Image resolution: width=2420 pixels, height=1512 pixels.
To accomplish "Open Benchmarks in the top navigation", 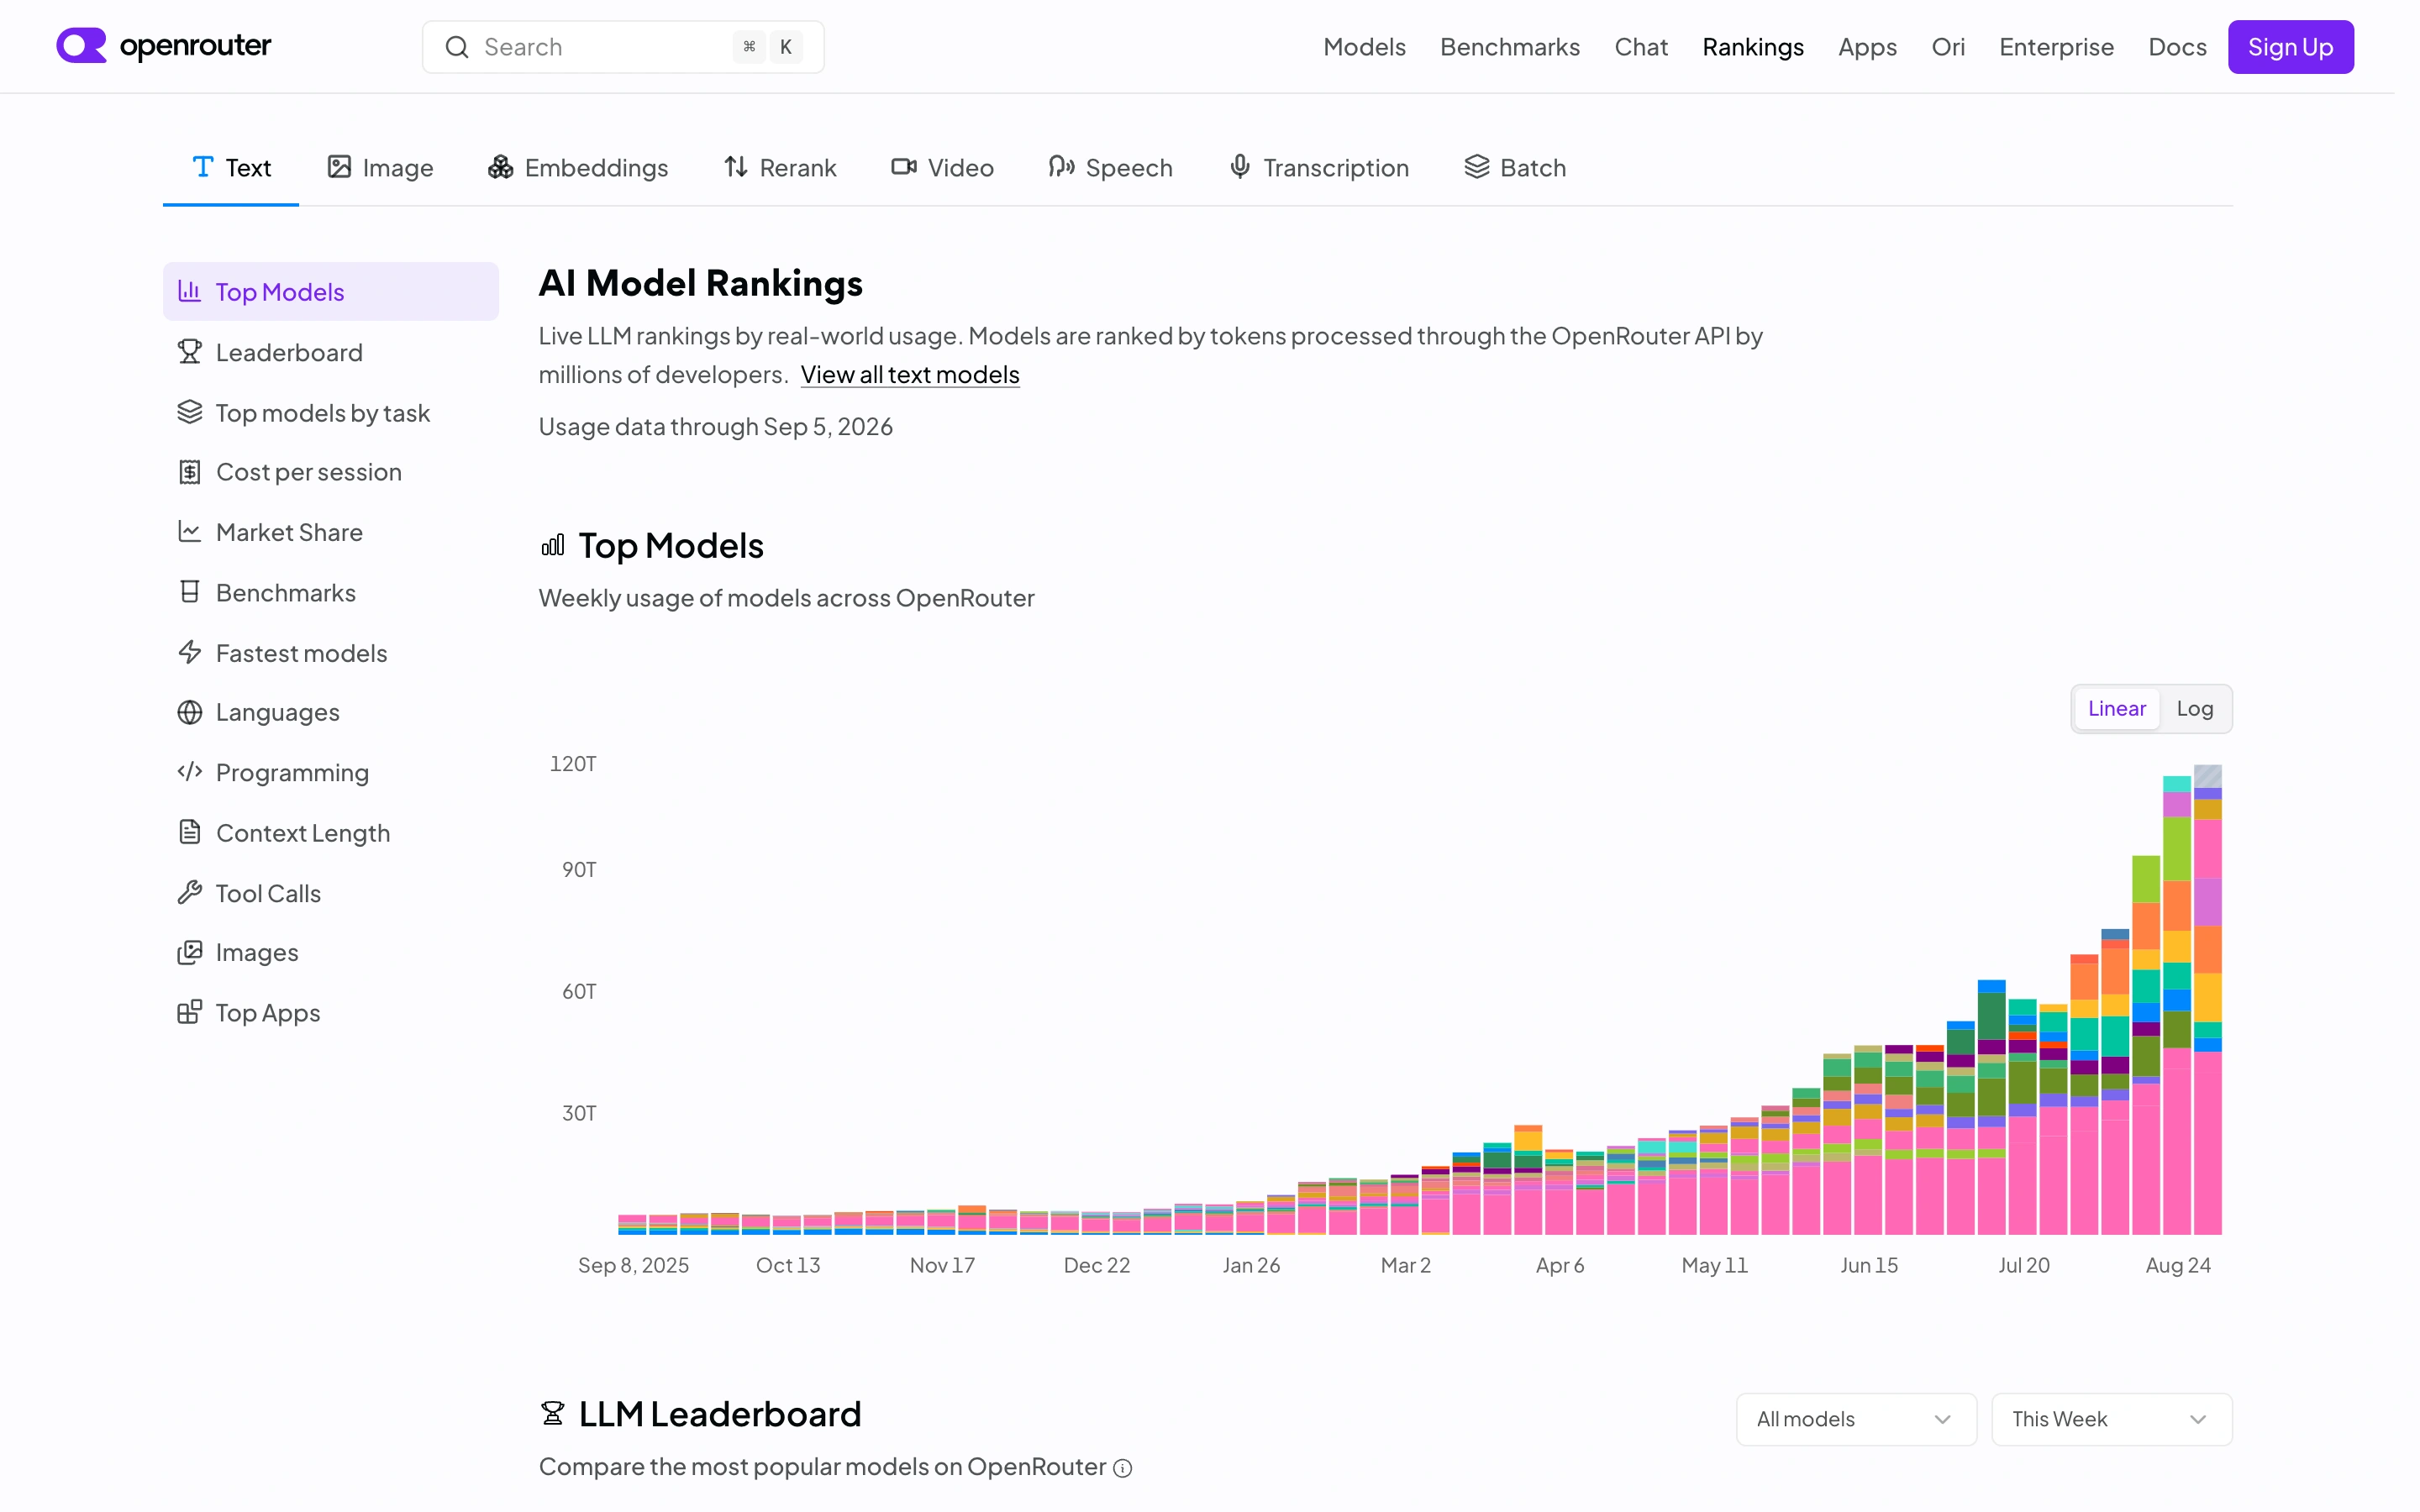I will pos(1510,47).
